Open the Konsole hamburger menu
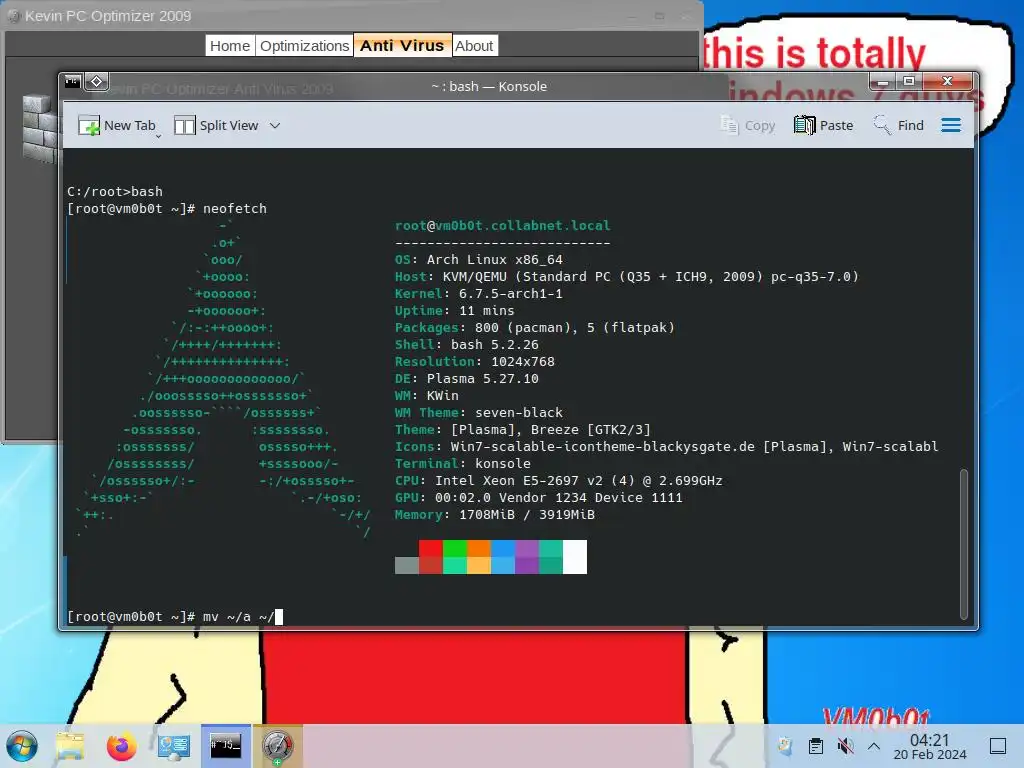This screenshot has width=1024, height=768. point(951,125)
